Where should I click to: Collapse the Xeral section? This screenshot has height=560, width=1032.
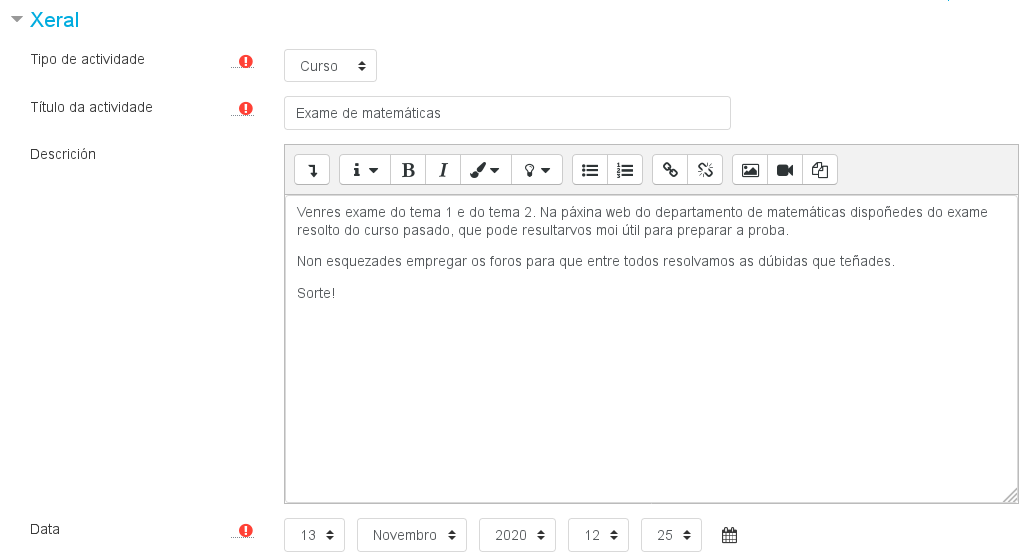point(16,20)
